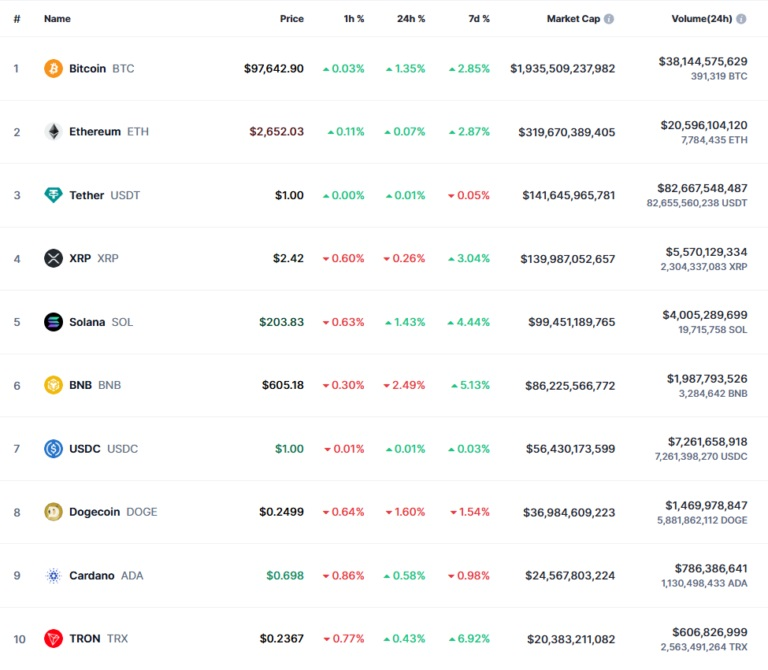Screen dimensions: 768x670
Task: Open the TRON TRX link
Action: coord(98,639)
